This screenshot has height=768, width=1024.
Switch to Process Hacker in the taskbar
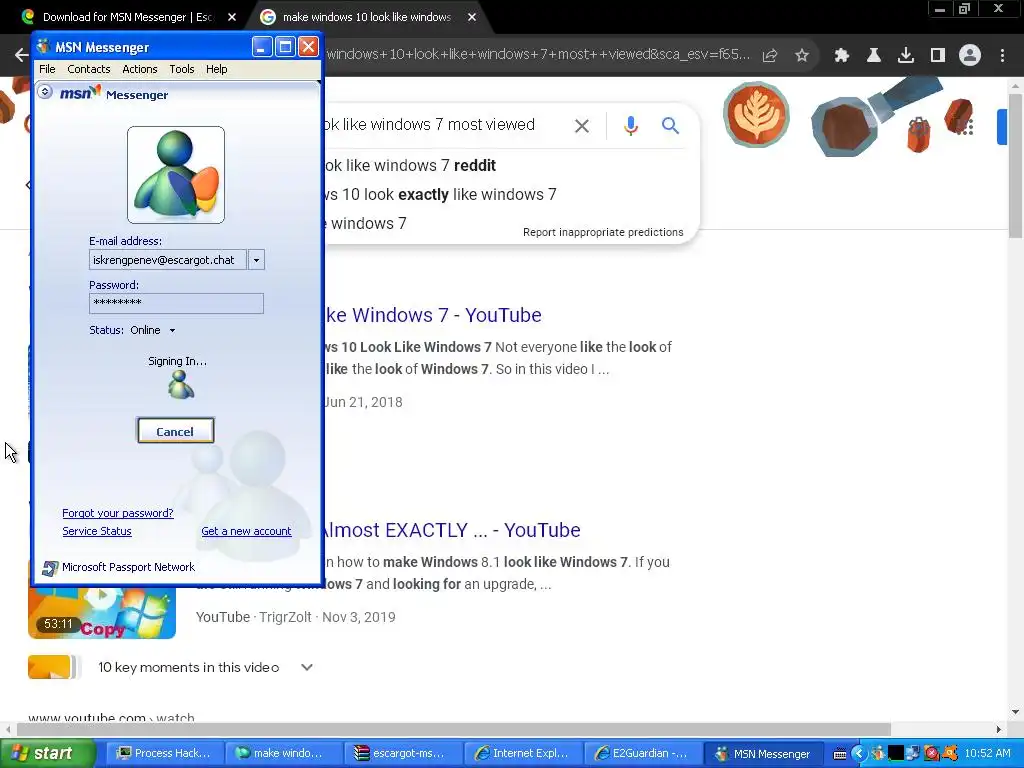tap(164, 754)
